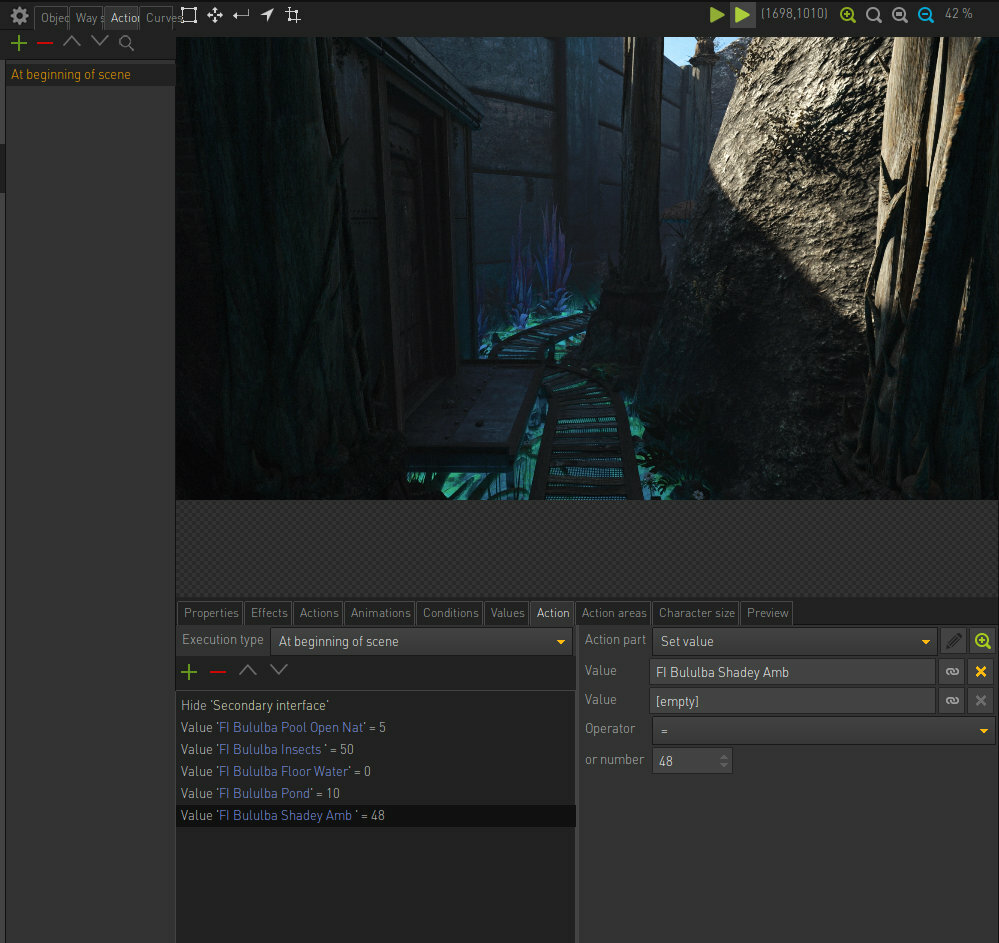
Task: Click the scene preview image
Action: (587, 268)
